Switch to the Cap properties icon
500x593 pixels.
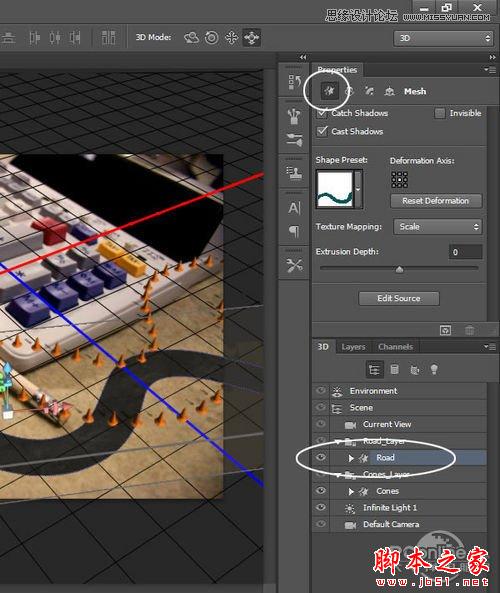(x=369, y=91)
